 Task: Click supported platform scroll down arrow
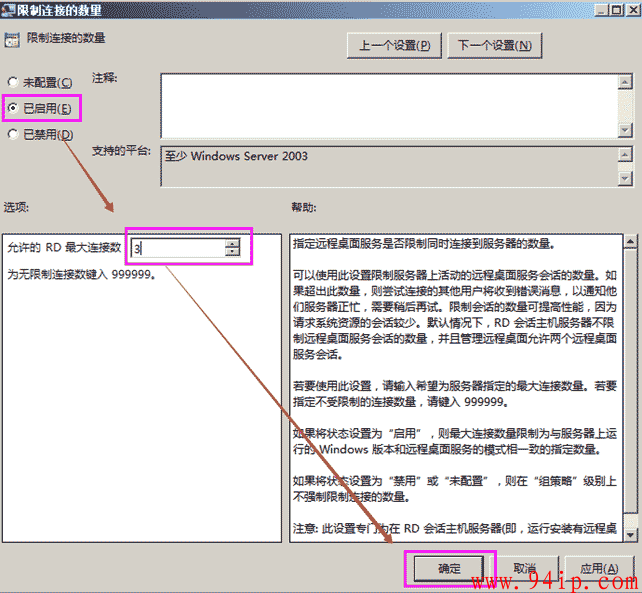point(625,178)
